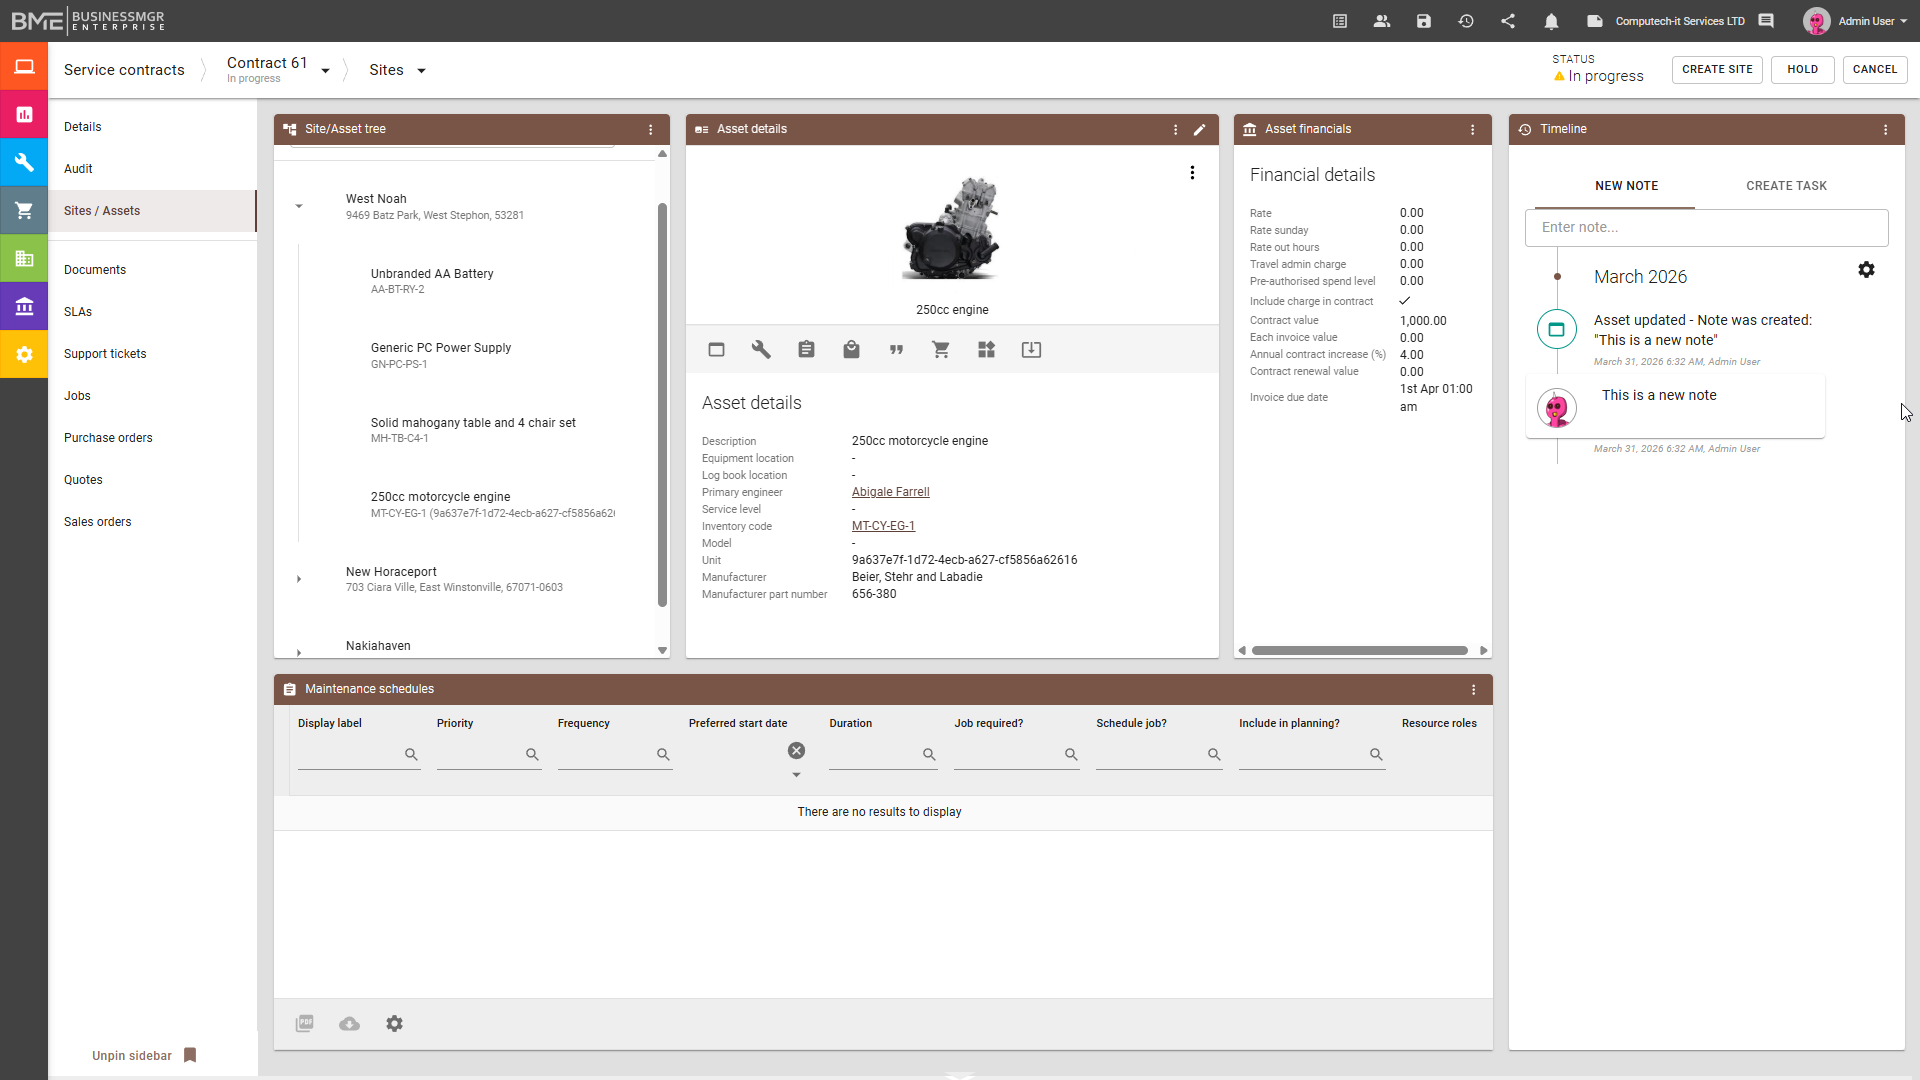Click the quotes icon in asset toolbar
The image size is (1920, 1080).
[x=896, y=349]
